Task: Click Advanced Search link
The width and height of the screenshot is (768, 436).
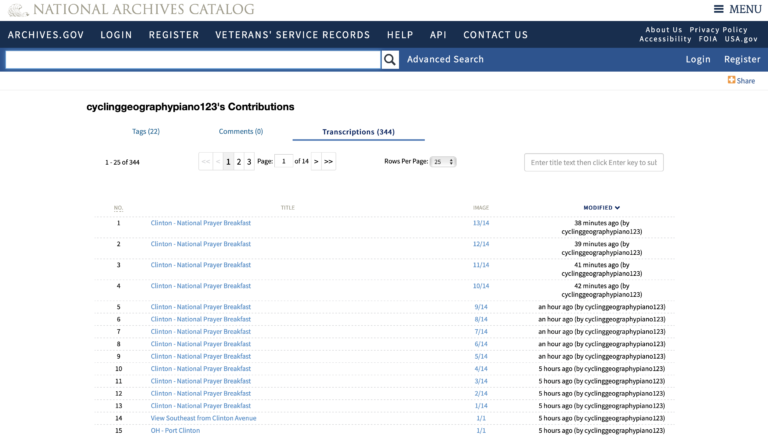Action: [x=445, y=59]
